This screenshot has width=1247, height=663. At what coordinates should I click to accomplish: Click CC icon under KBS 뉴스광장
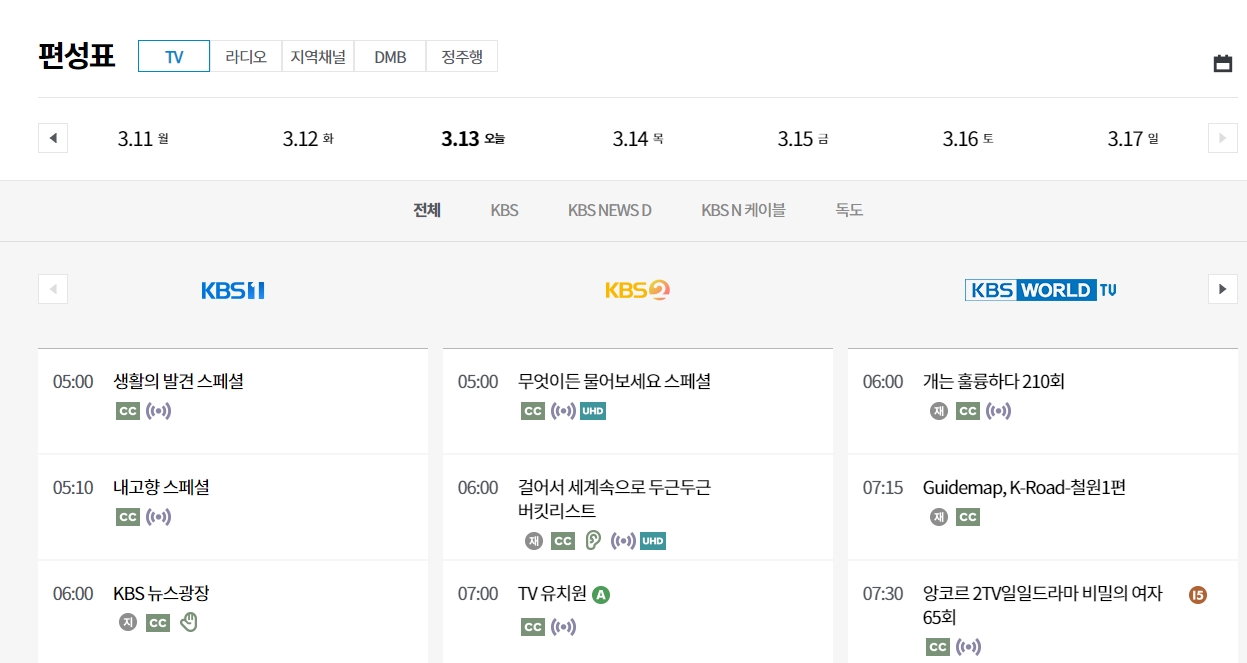point(158,623)
